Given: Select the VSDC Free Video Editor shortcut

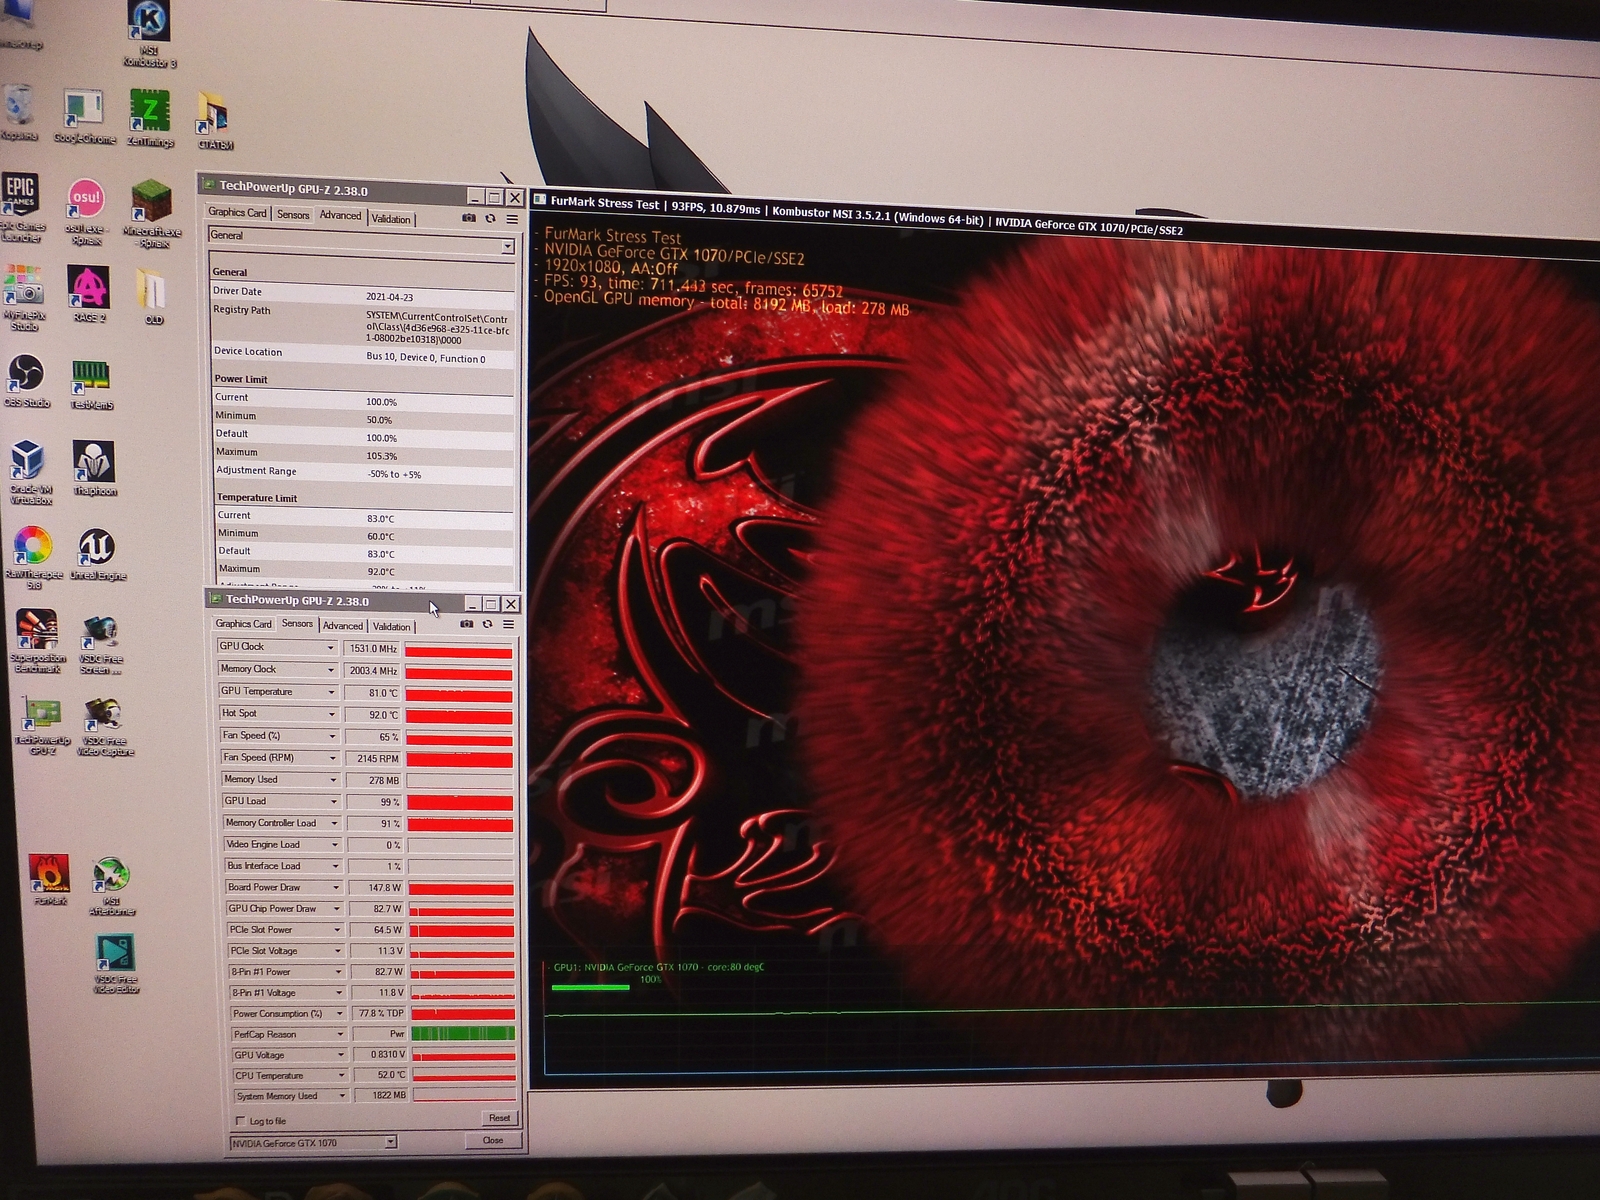Looking at the screenshot, I should (116, 964).
